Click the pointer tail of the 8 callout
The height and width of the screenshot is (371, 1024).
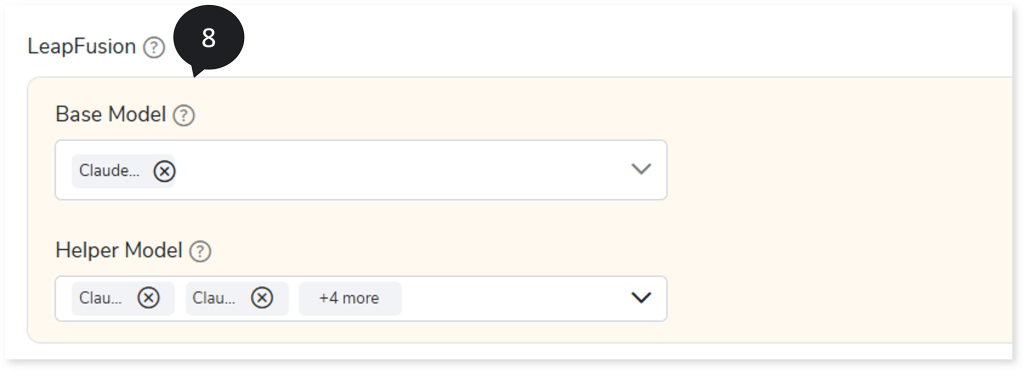point(197,71)
